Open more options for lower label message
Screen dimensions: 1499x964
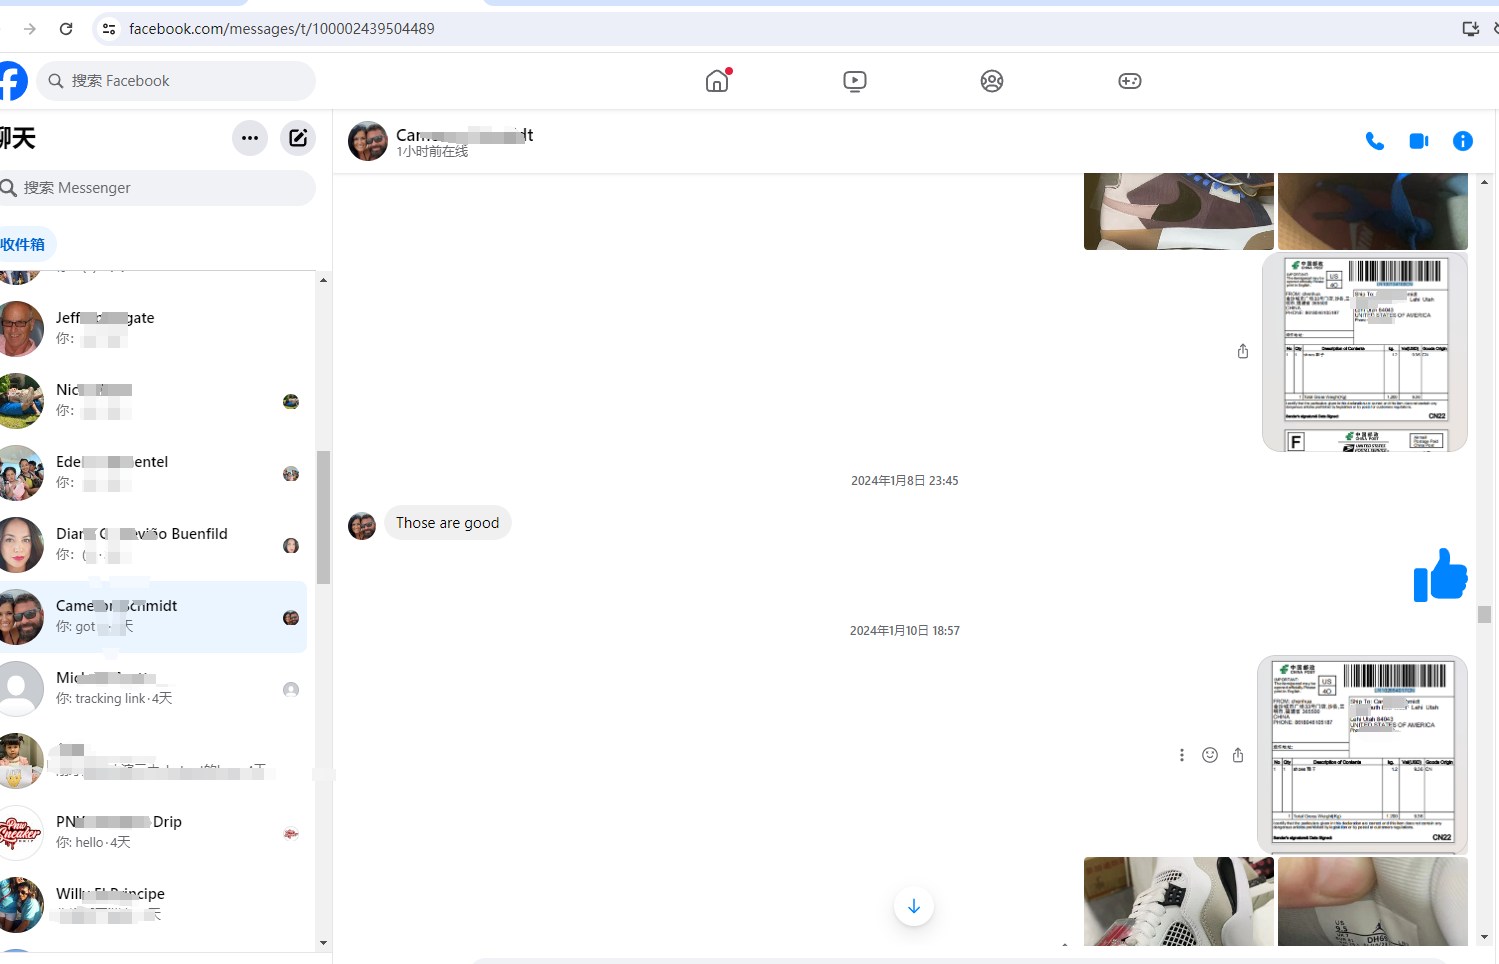point(1181,755)
